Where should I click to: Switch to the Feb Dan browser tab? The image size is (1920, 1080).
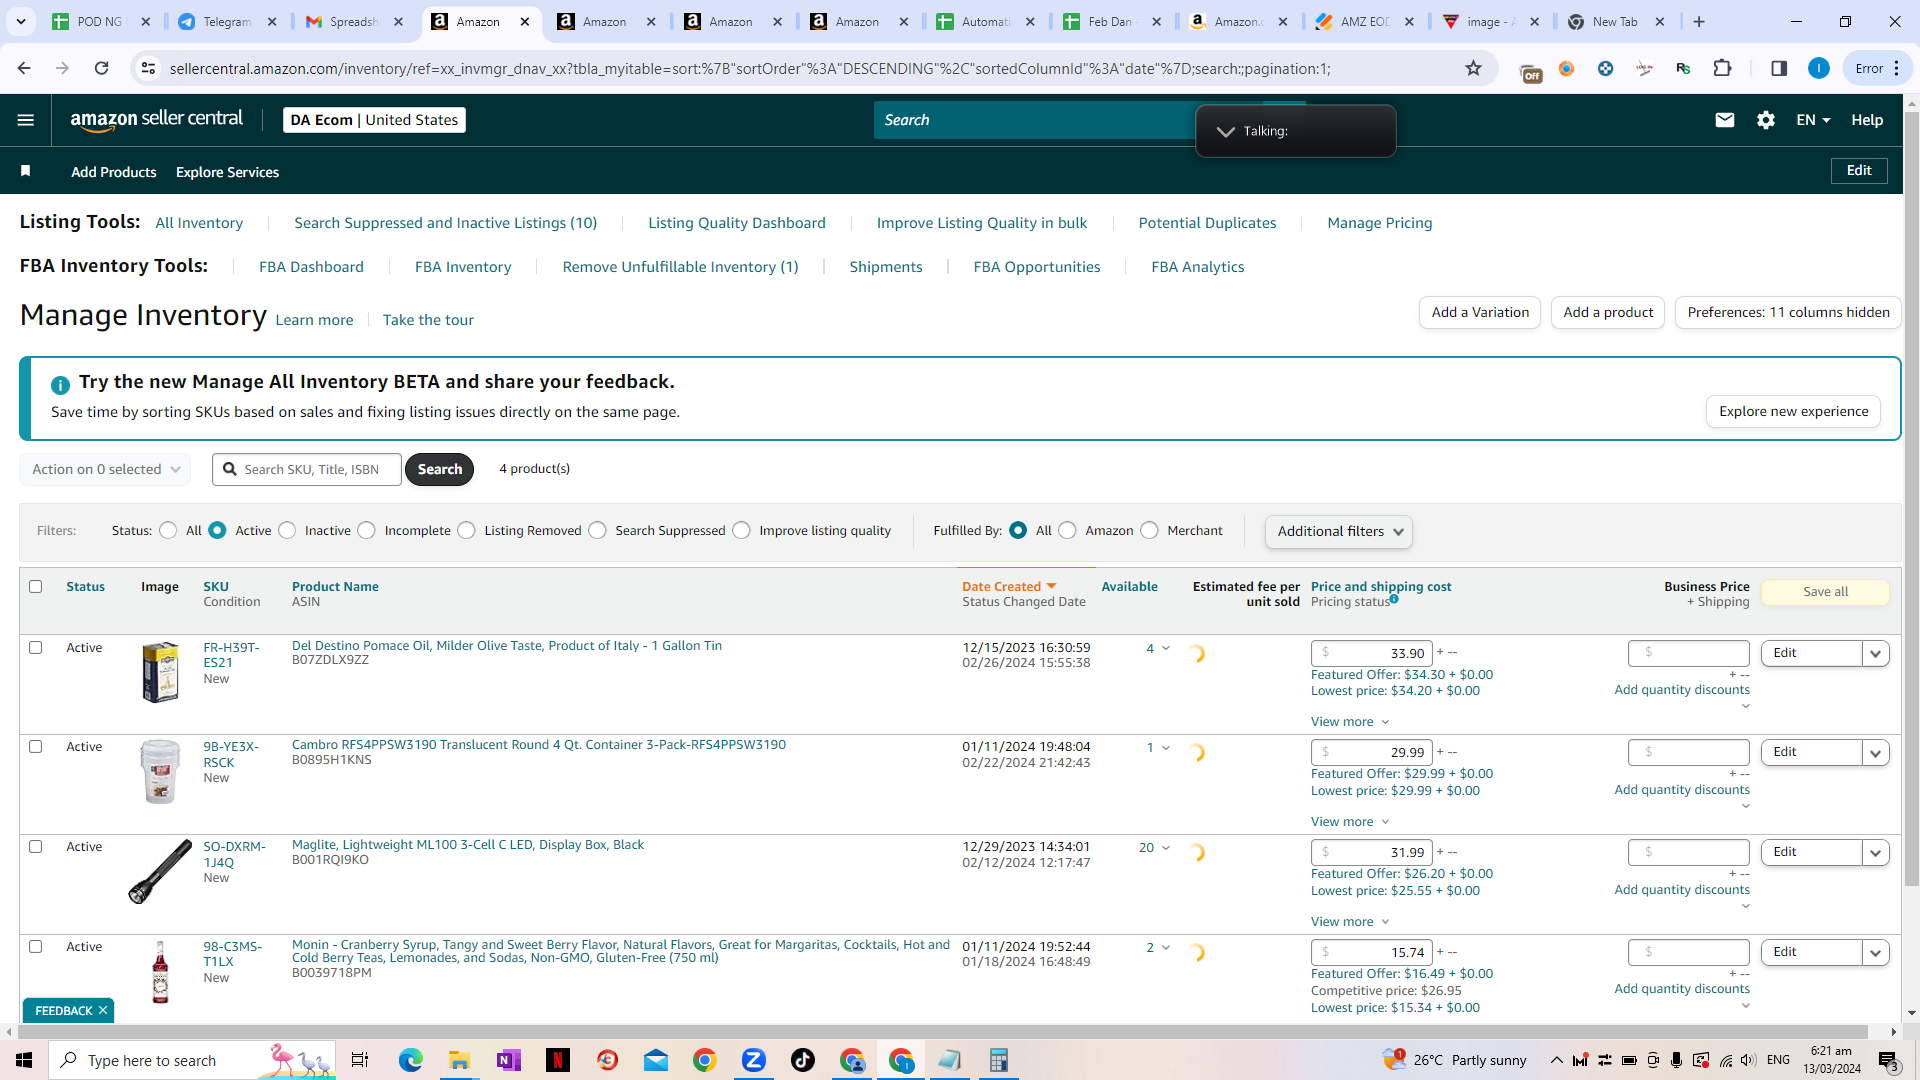pyautogui.click(x=1110, y=21)
